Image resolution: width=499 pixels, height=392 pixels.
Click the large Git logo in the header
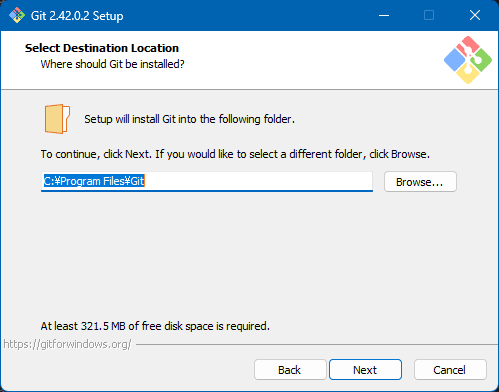click(x=468, y=60)
